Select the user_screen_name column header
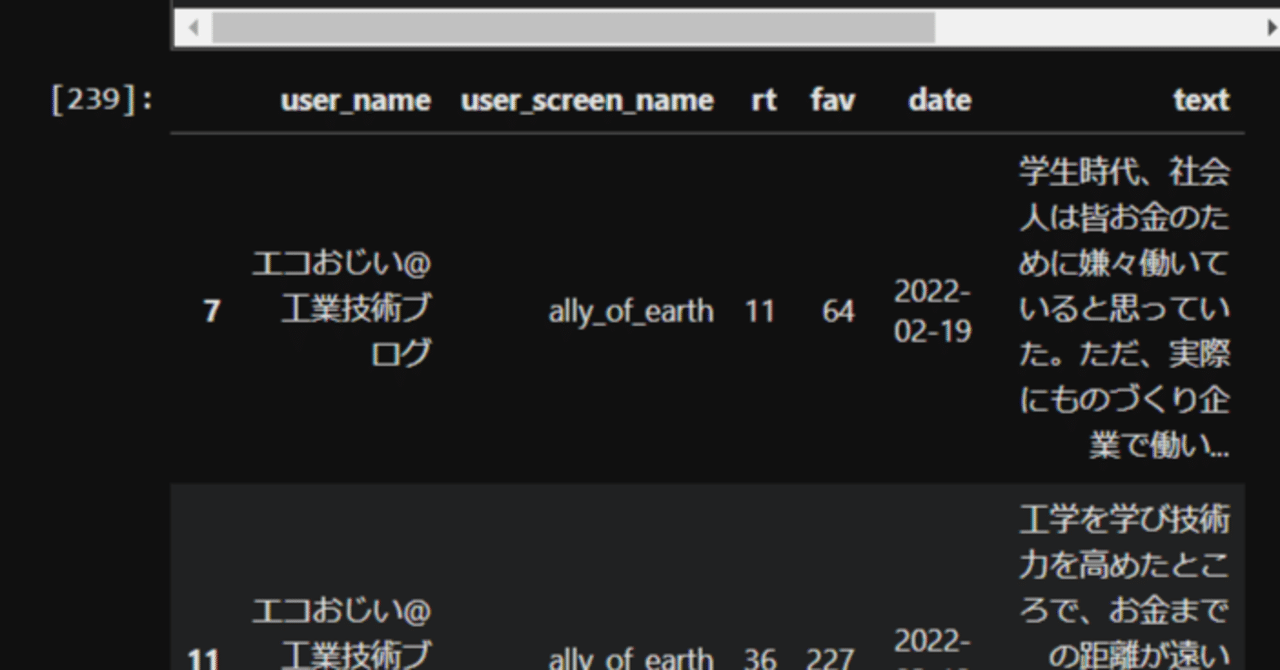 pos(586,100)
